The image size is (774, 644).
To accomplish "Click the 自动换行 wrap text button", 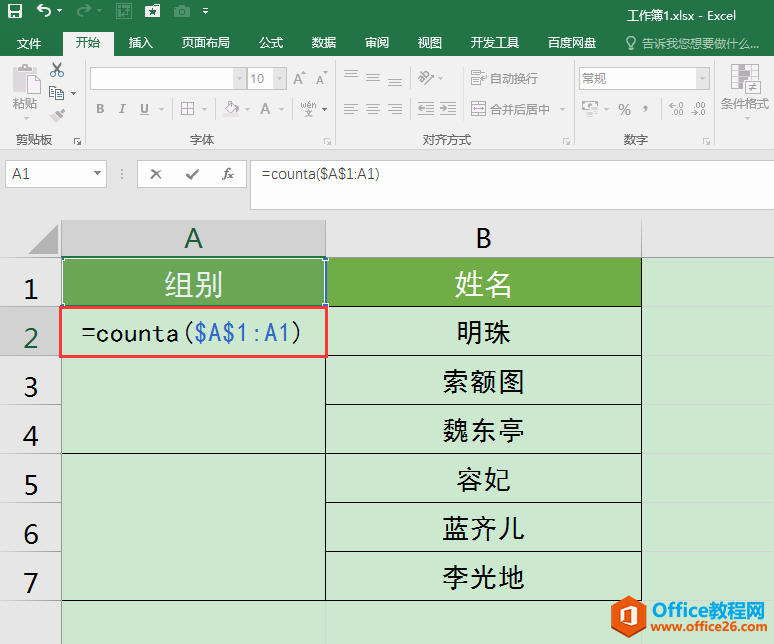I will click(x=504, y=78).
